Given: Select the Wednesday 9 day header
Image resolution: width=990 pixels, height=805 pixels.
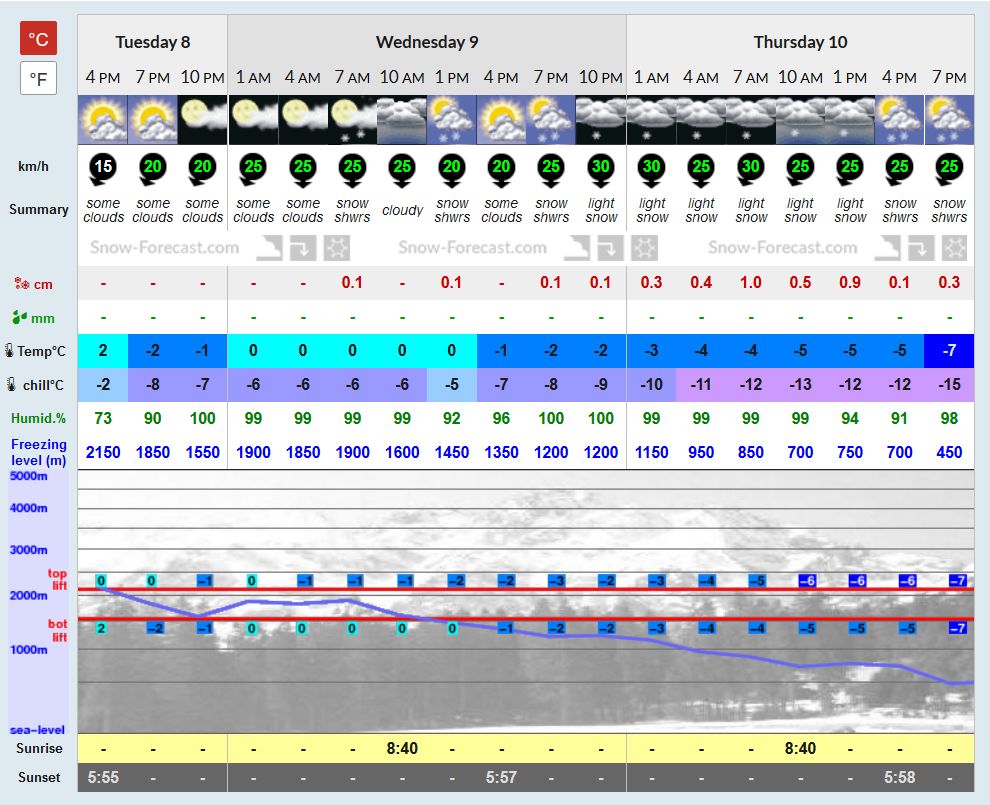Looking at the screenshot, I should pyautogui.click(x=427, y=42).
